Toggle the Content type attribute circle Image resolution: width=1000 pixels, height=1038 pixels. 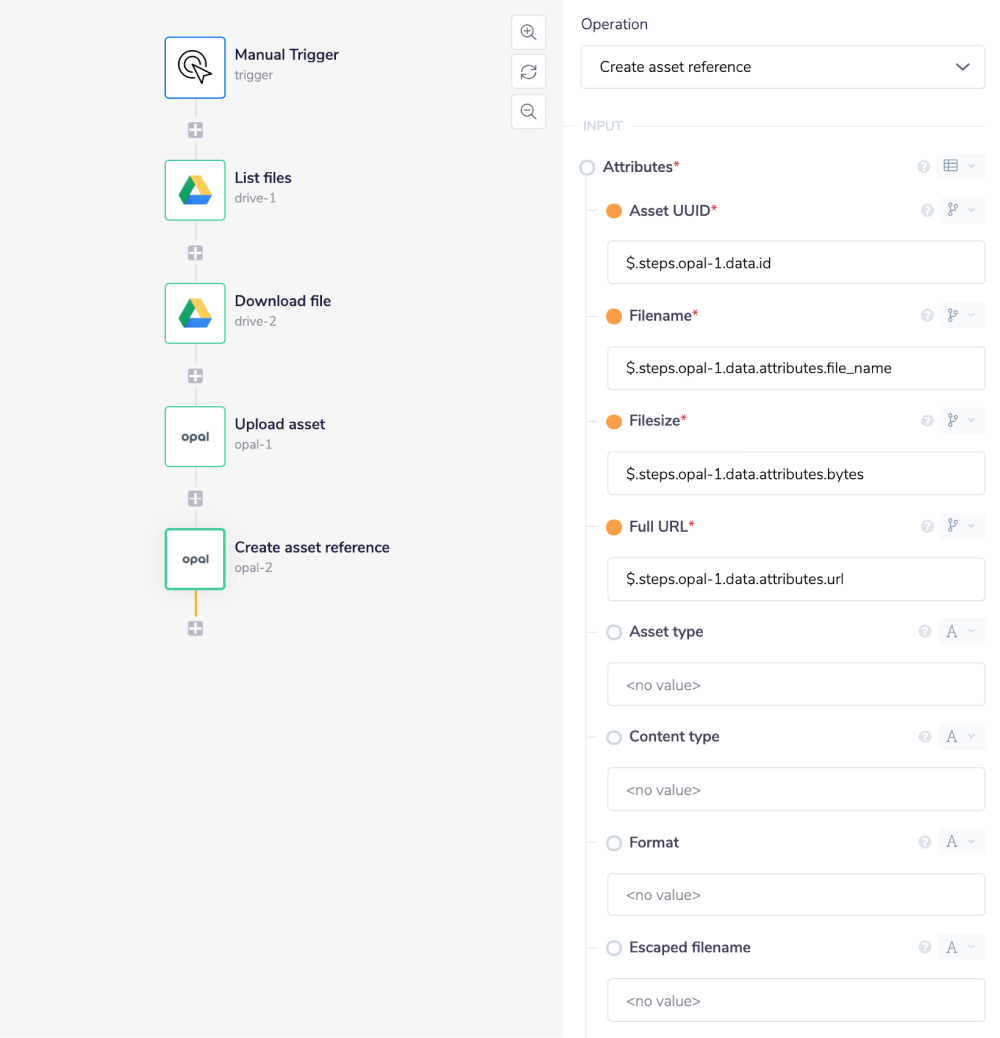(614, 737)
